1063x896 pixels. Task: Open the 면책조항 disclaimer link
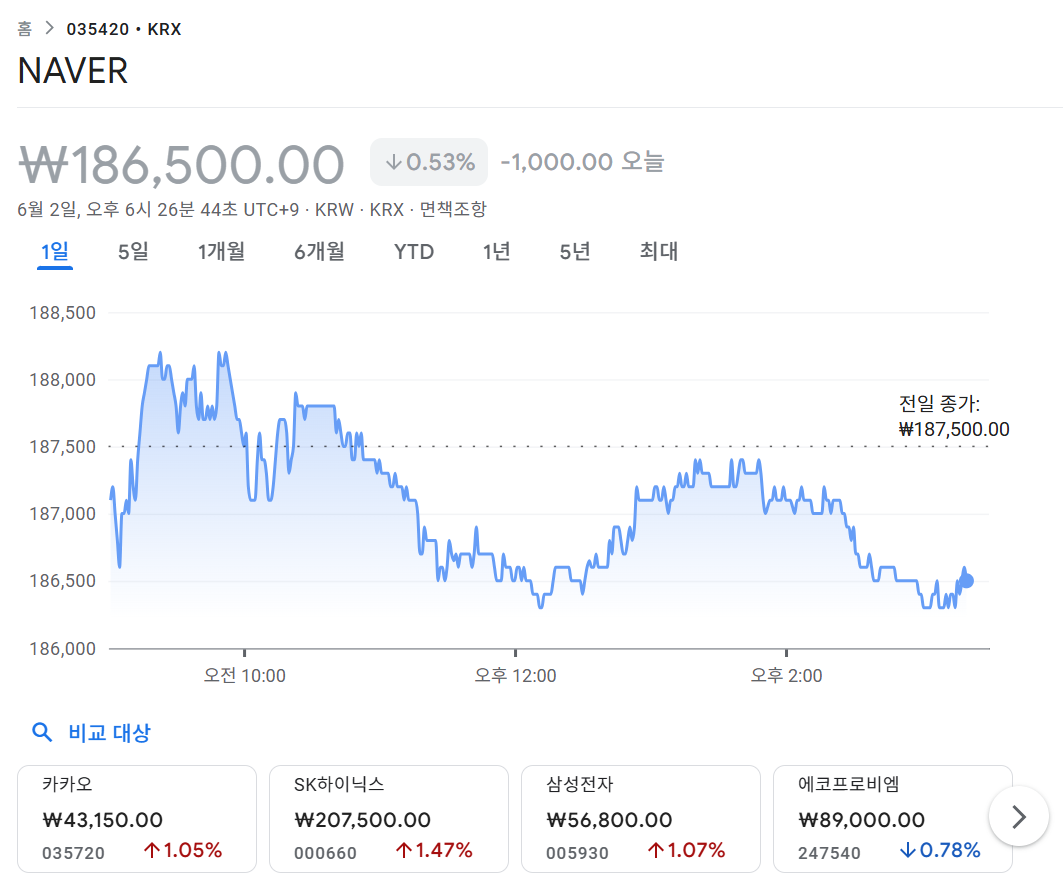point(453,209)
